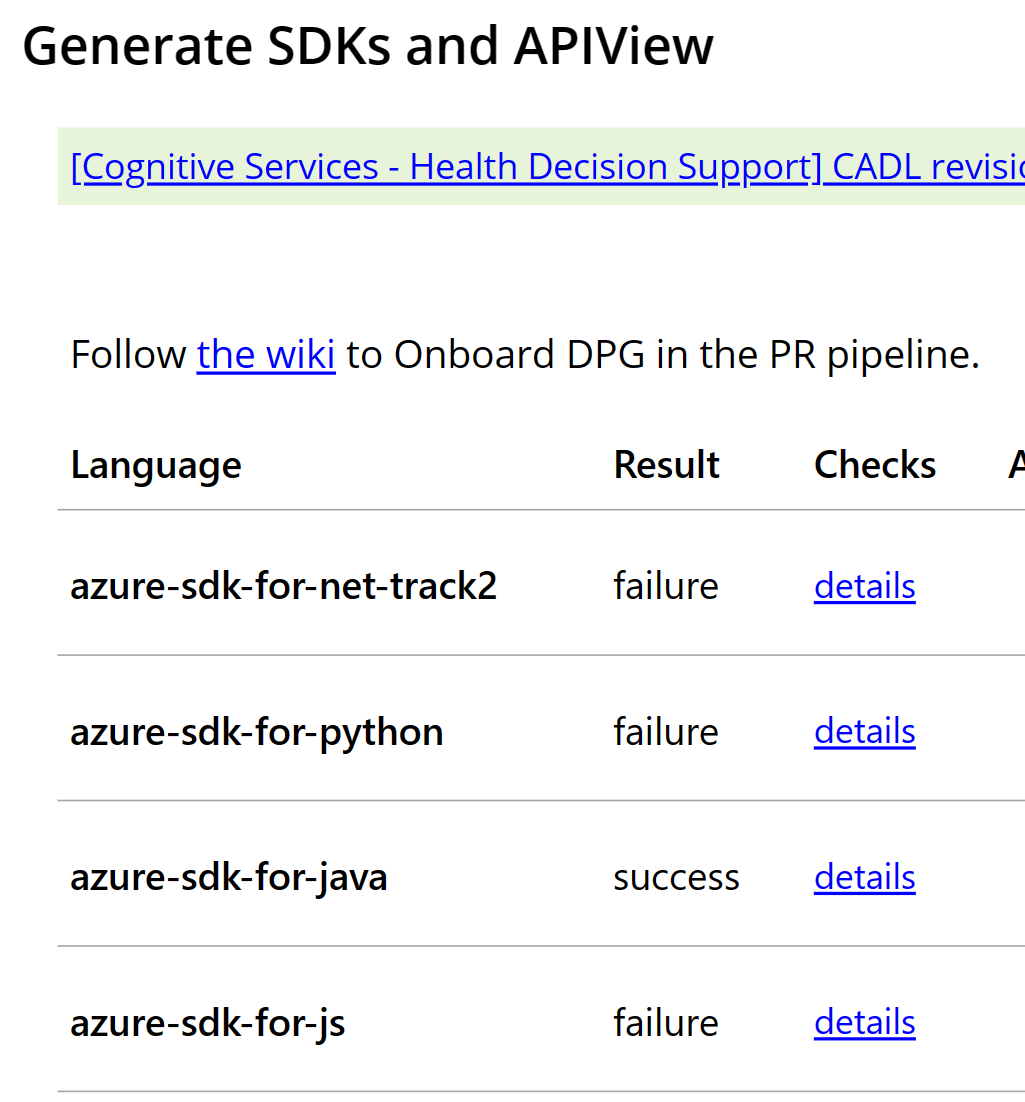Open details link for azure-sdk-for-python
This screenshot has height=1102, width=1025.
865,731
